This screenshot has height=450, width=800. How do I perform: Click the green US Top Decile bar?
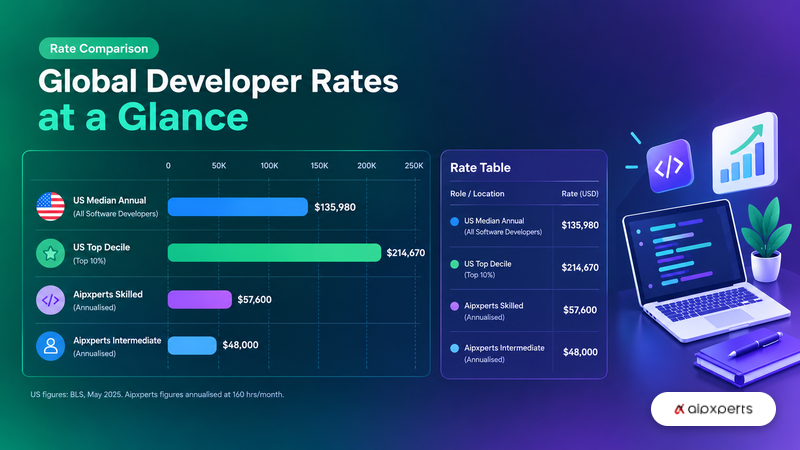(274, 253)
